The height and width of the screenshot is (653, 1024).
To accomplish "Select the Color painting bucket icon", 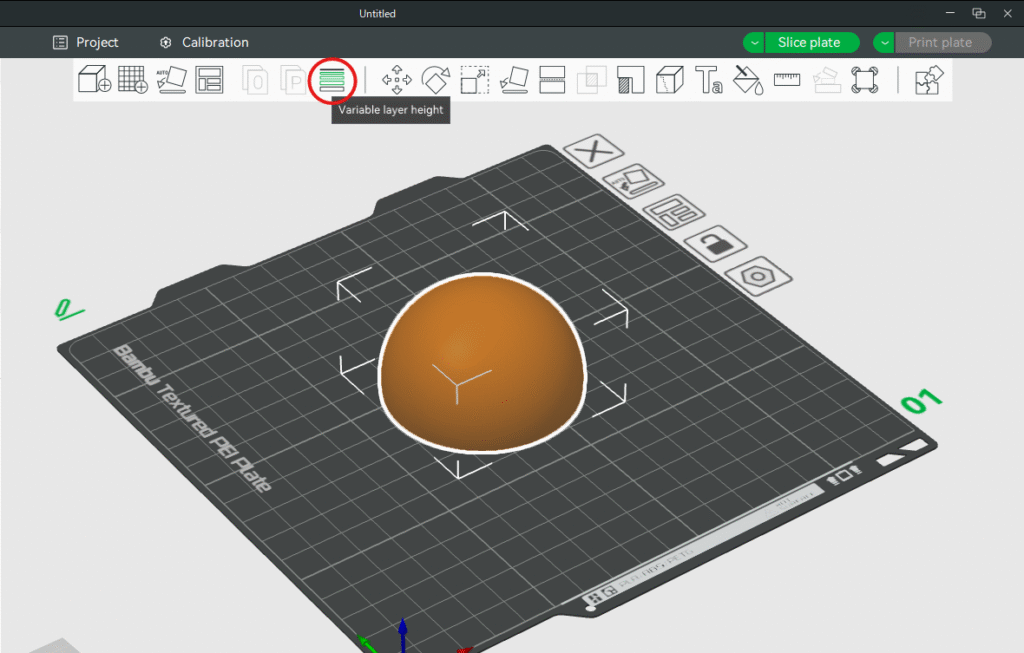I will coord(748,80).
